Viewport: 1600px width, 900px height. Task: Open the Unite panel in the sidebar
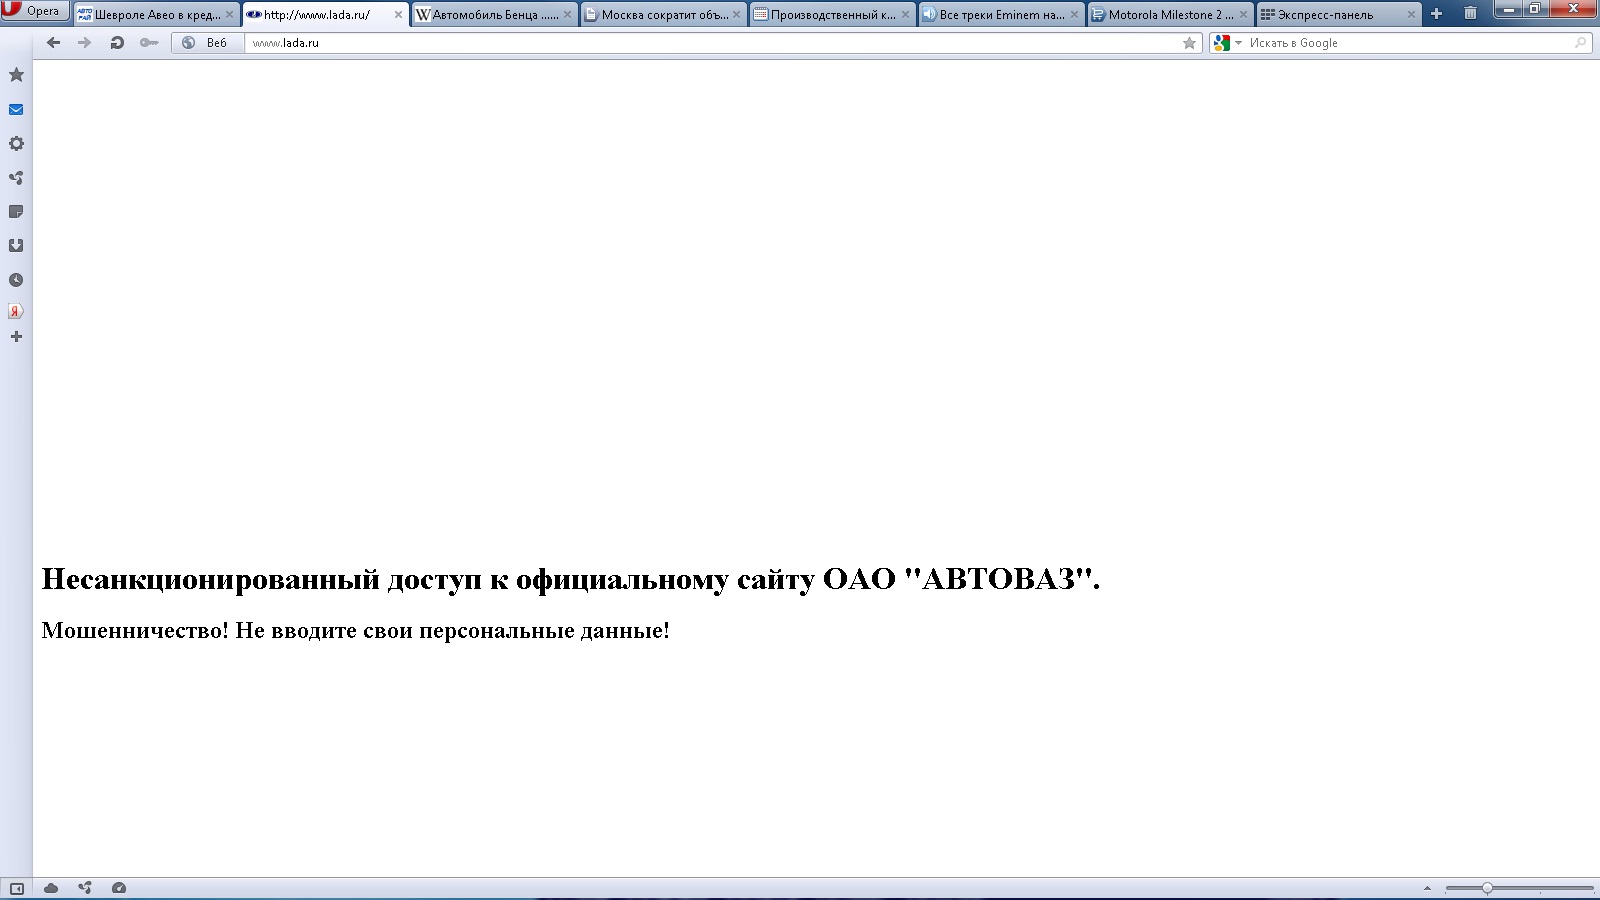point(16,178)
